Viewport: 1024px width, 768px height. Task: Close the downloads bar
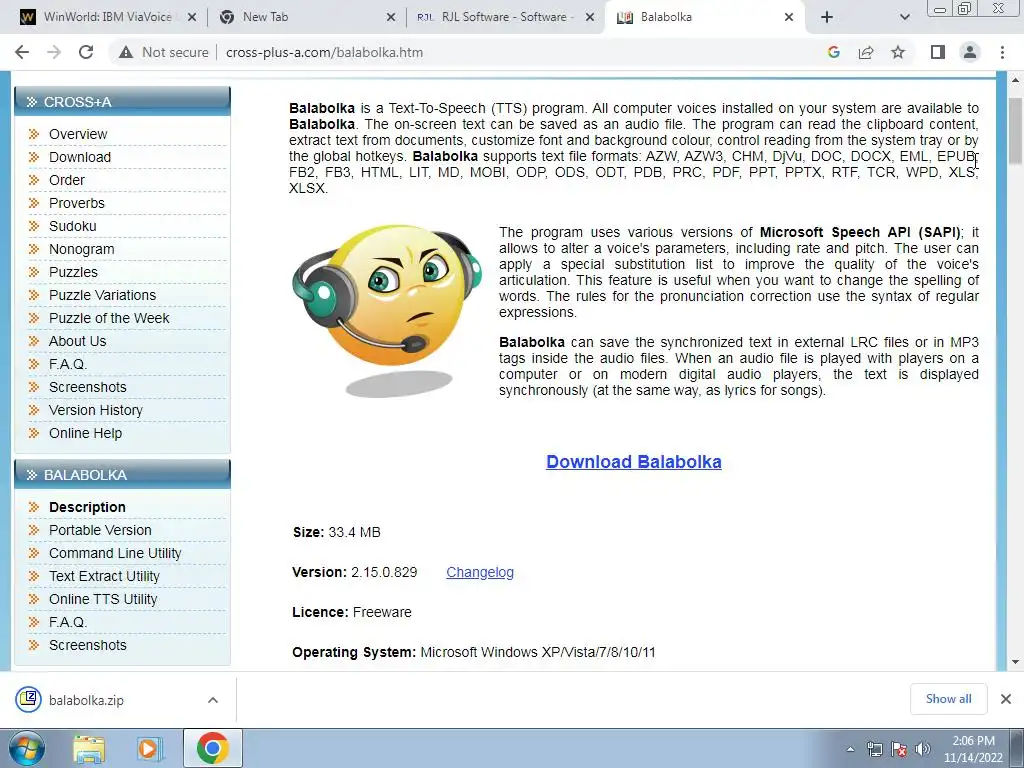click(1006, 699)
